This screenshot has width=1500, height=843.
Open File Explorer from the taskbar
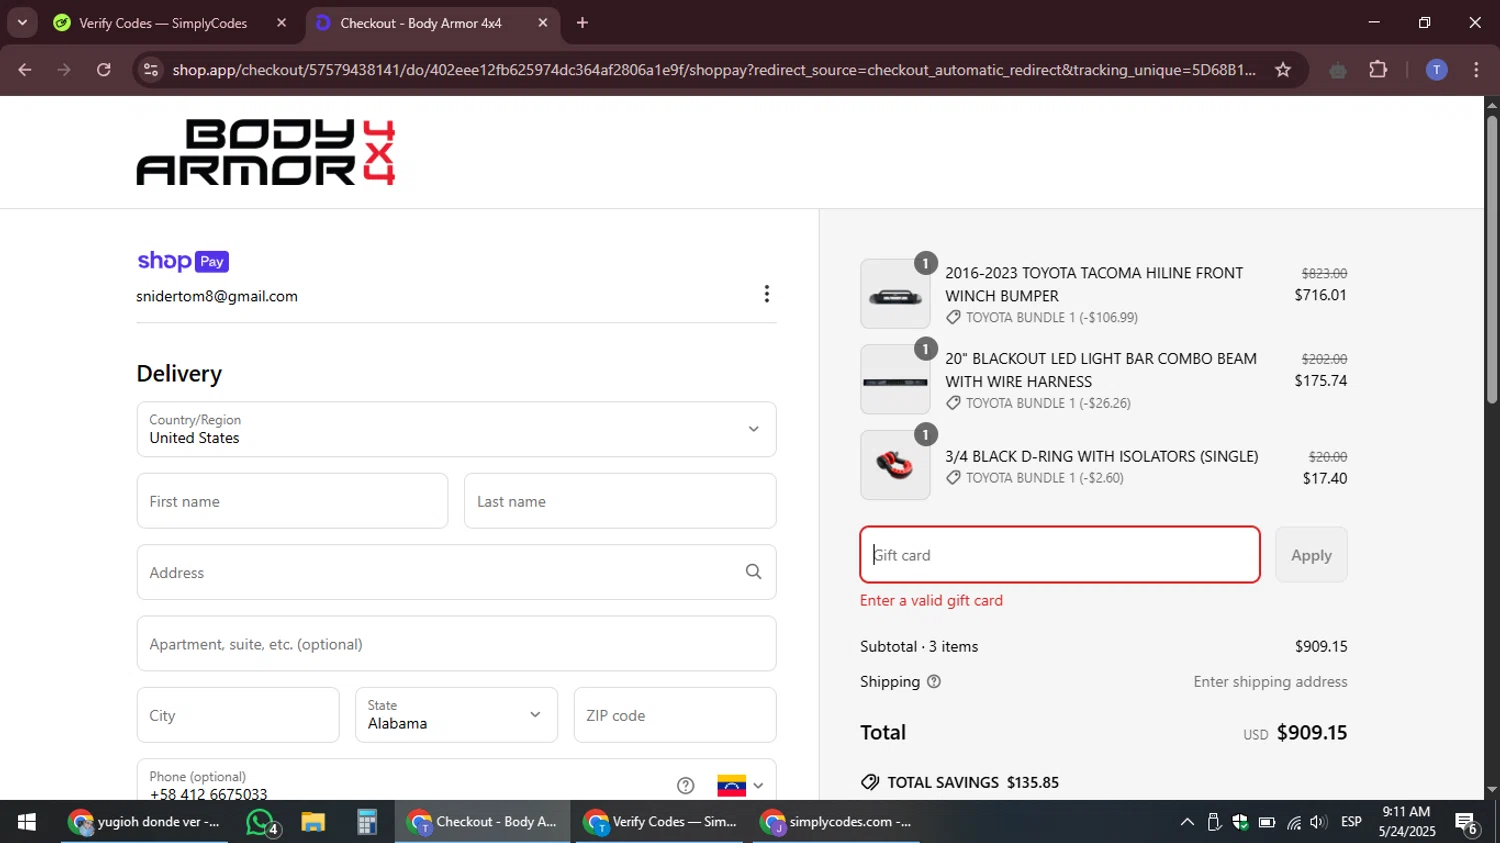coord(313,822)
